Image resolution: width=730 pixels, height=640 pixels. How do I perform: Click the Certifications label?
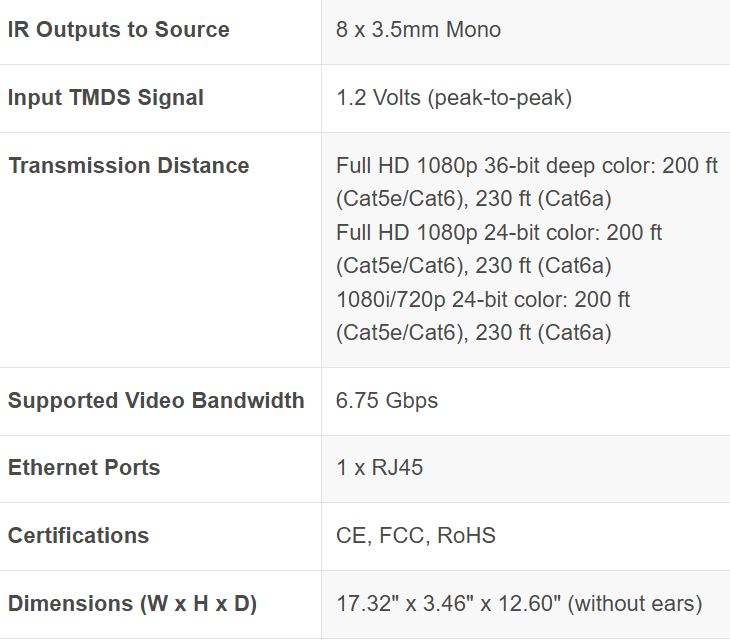[x=78, y=536]
